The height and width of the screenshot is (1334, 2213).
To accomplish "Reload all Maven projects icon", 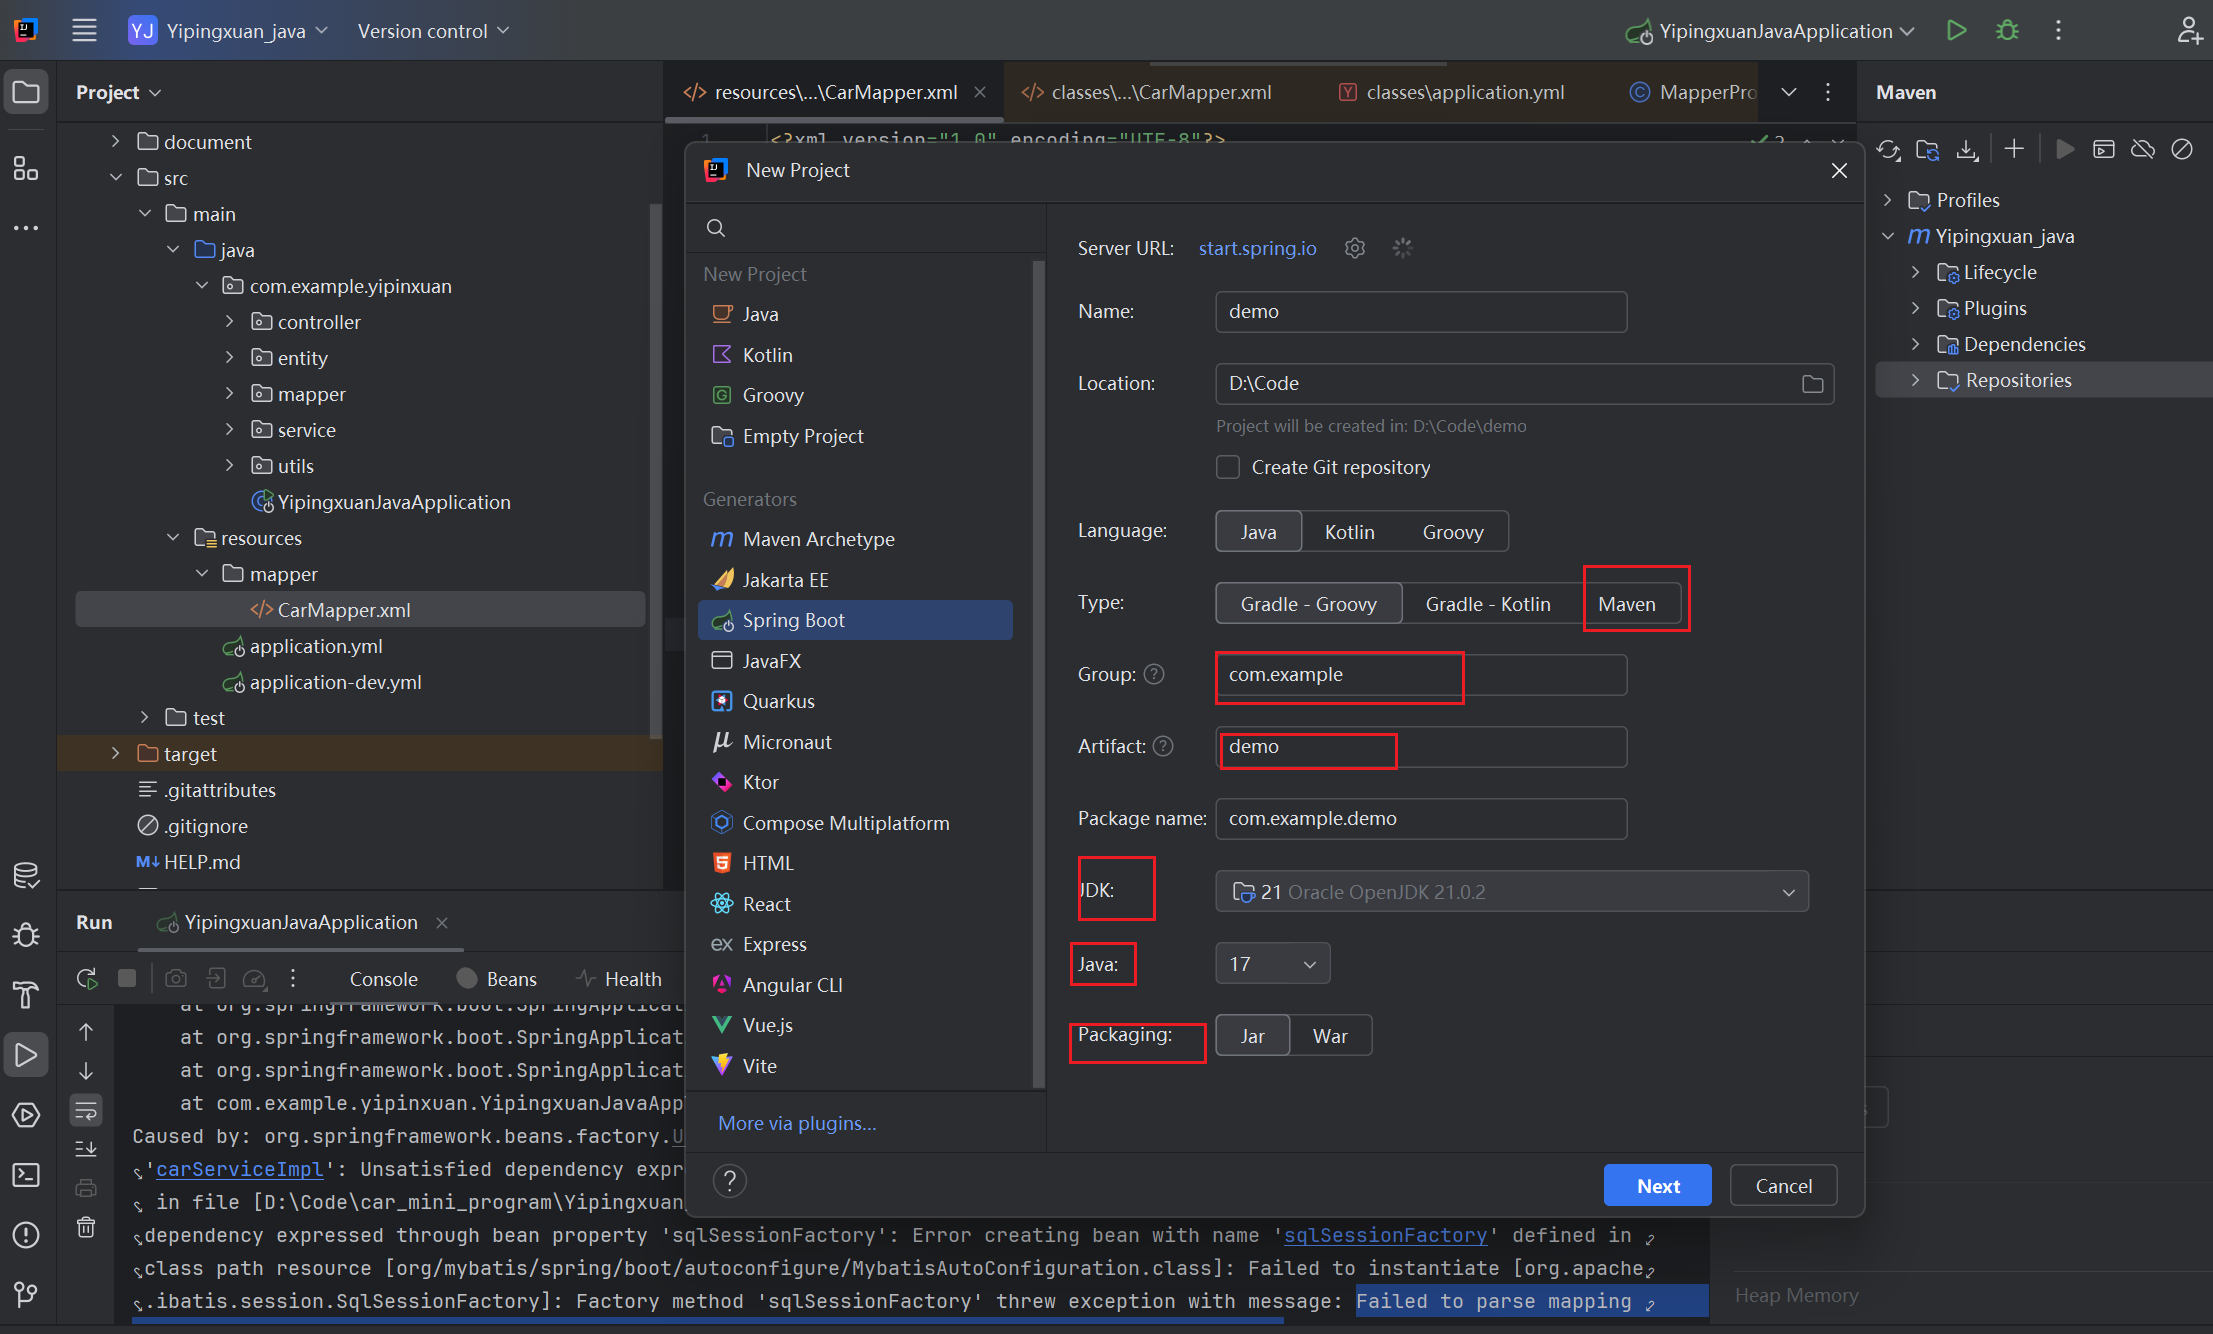I will (x=1888, y=149).
